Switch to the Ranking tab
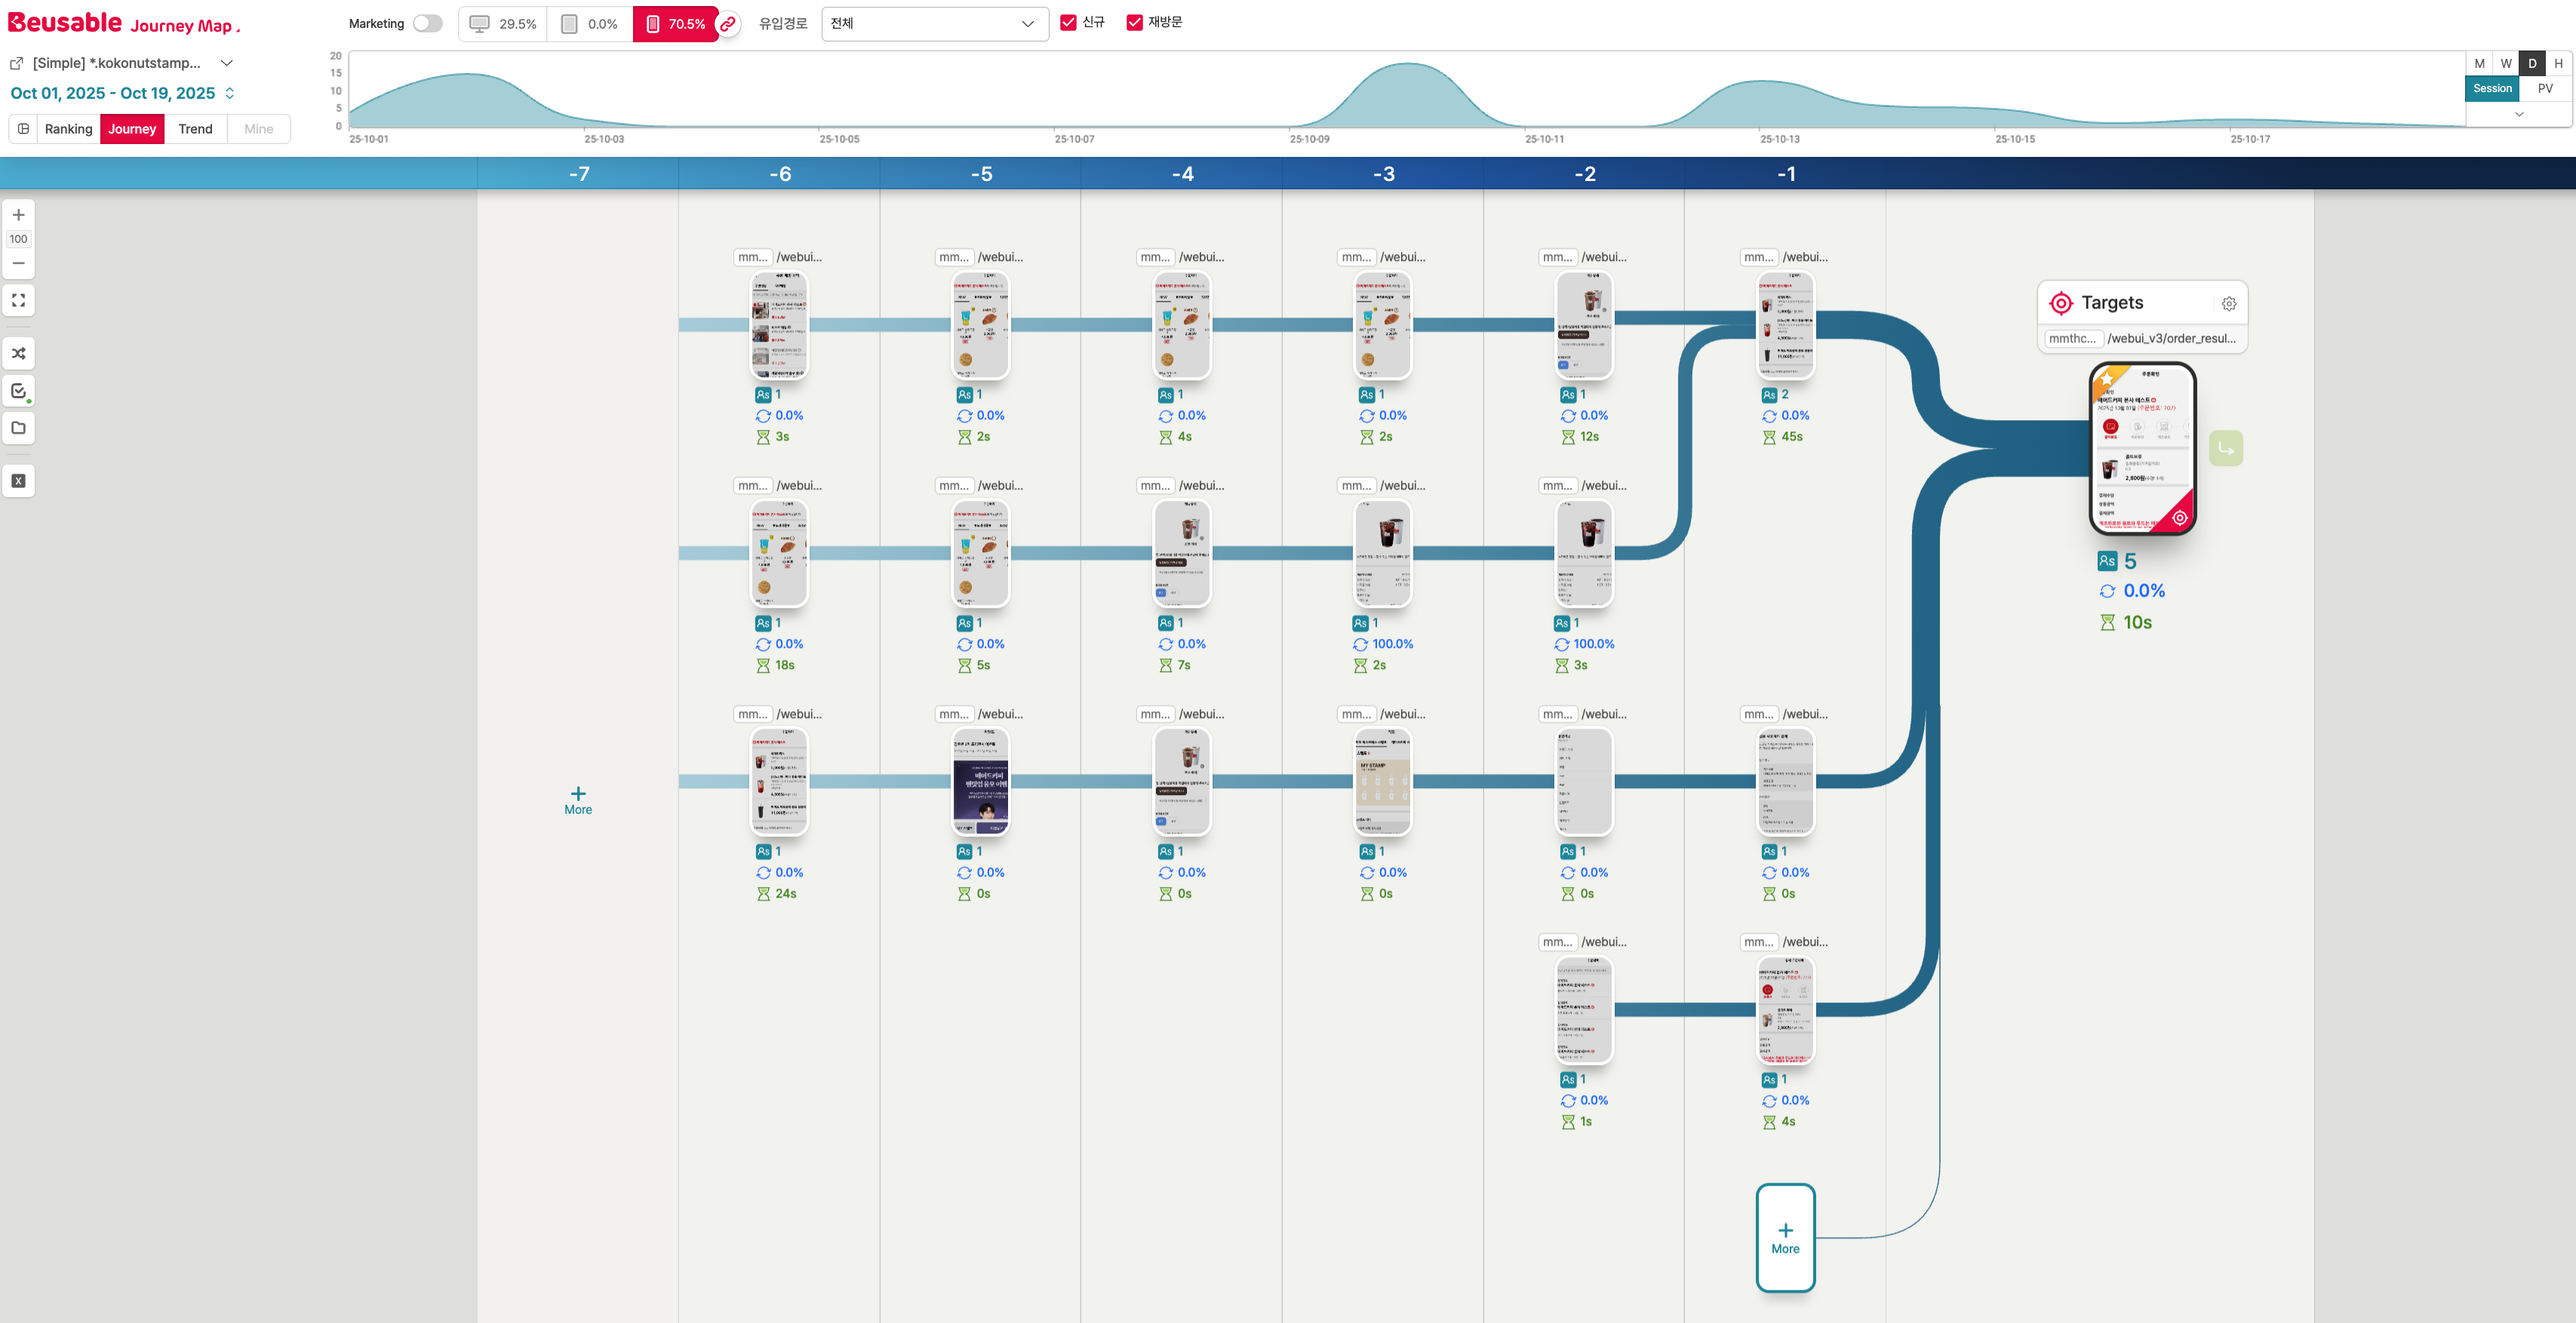Image resolution: width=2576 pixels, height=1323 pixels. pyautogui.click(x=68, y=129)
